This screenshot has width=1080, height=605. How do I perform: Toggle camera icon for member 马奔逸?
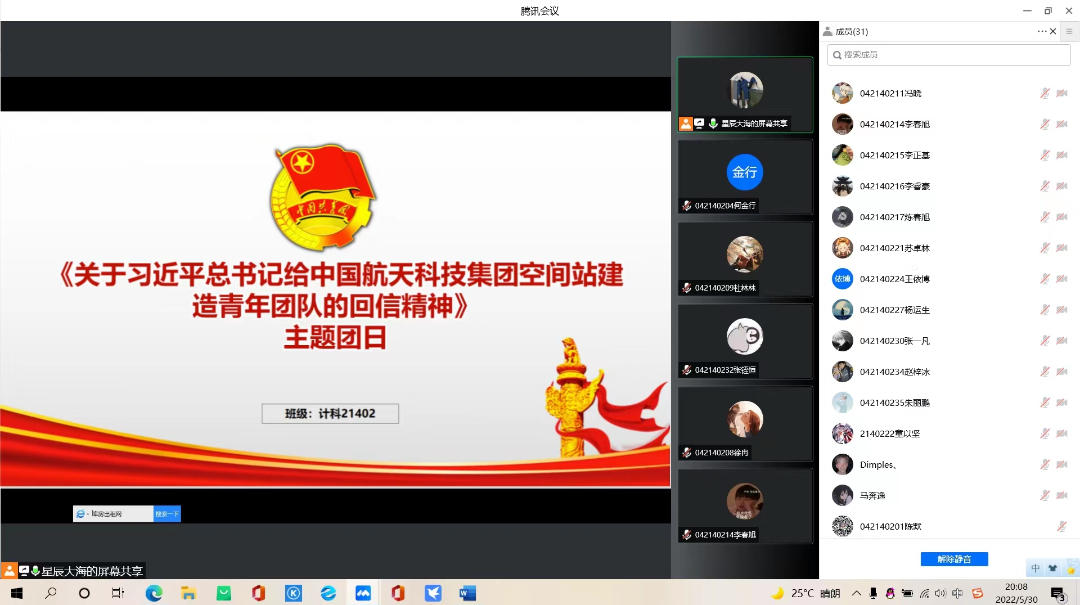point(1062,495)
